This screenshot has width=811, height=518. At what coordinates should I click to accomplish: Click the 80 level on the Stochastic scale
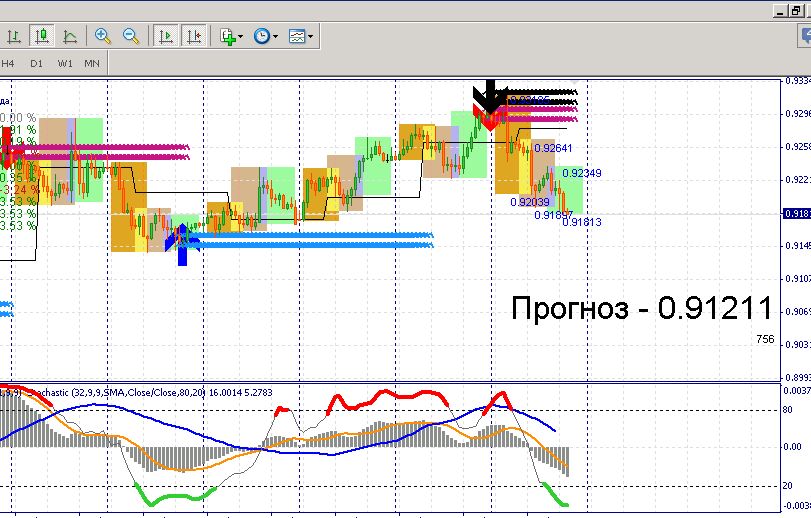[x=787, y=410]
